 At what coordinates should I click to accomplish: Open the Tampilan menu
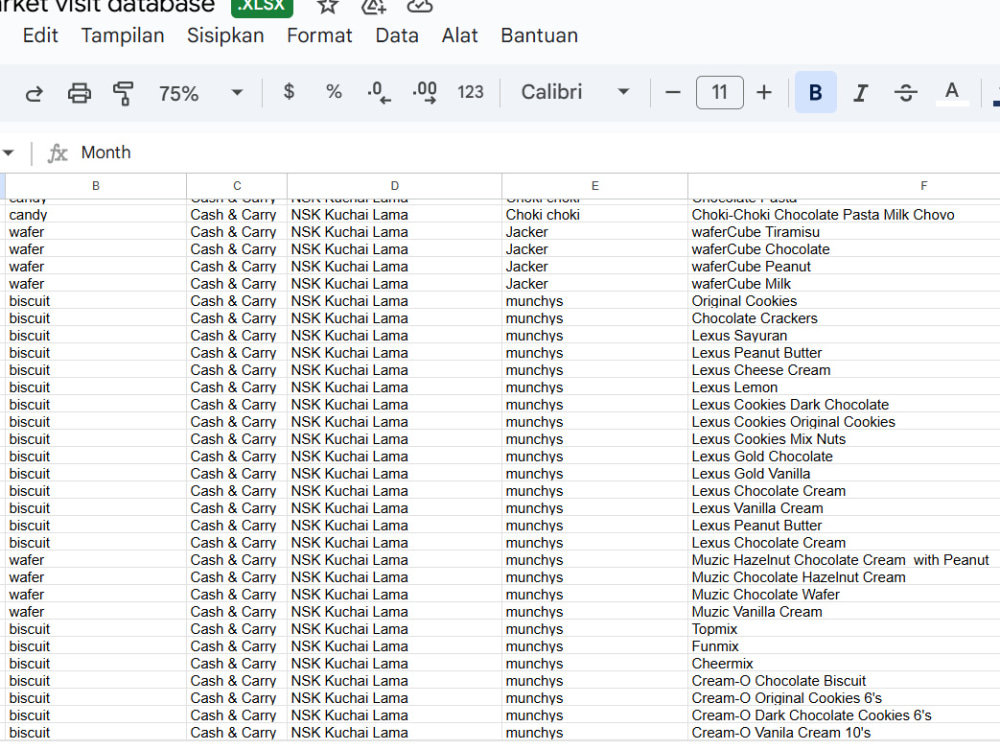tap(122, 35)
